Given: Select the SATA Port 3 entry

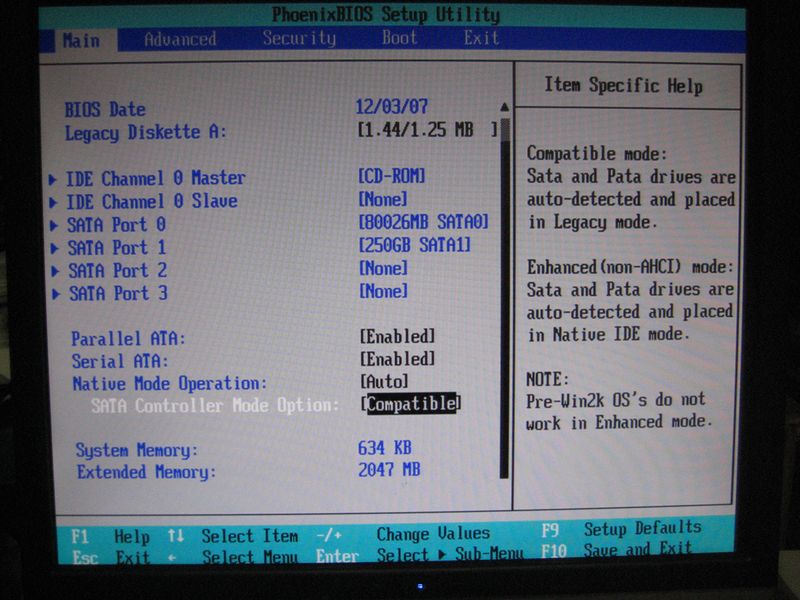Looking at the screenshot, I should (118, 293).
